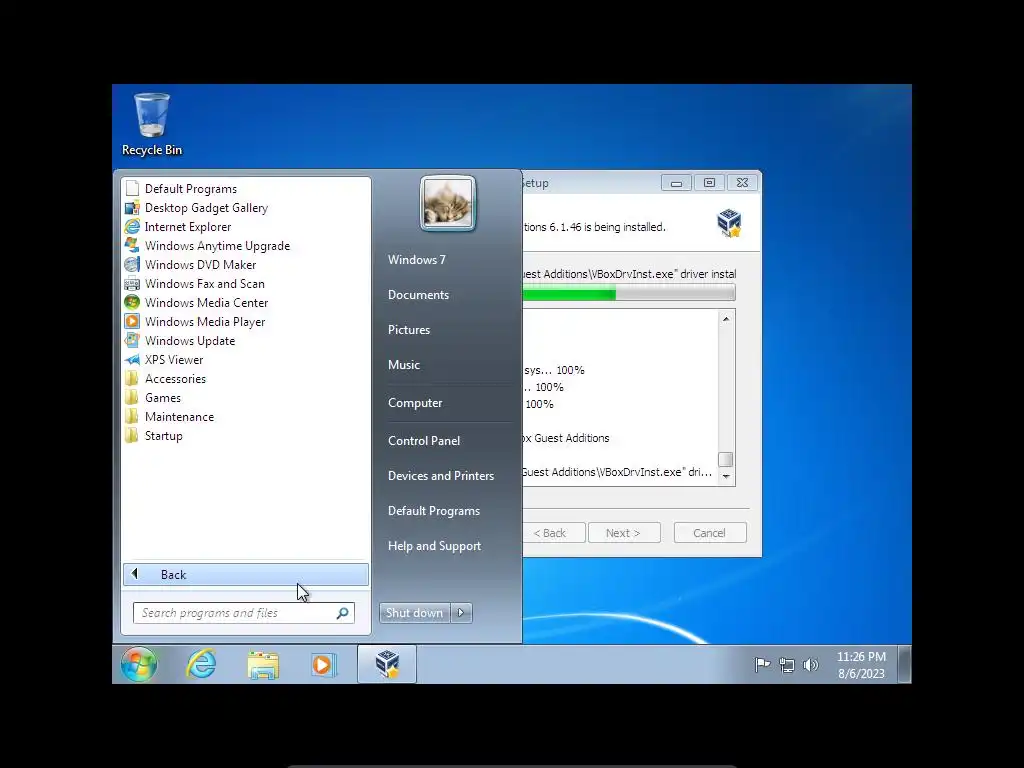Expand the Startup folder

pyautogui.click(x=163, y=436)
